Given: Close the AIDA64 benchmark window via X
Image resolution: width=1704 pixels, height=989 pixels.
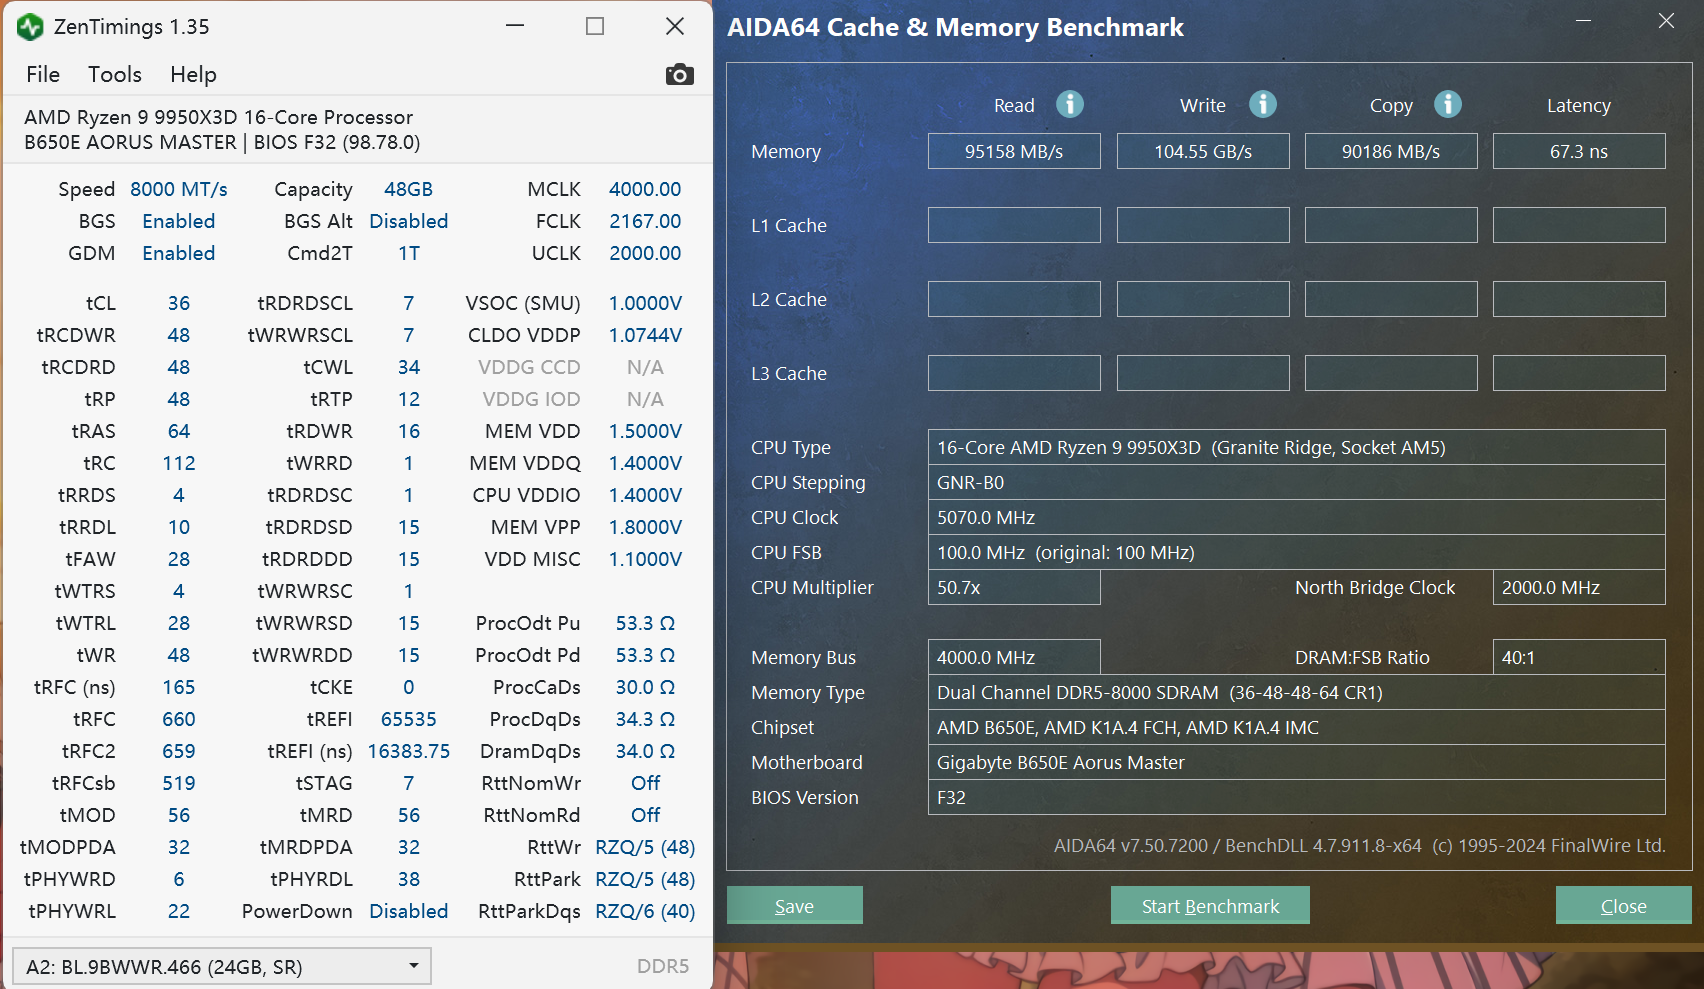Looking at the screenshot, I should pyautogui.click(x=1666, y=21).
